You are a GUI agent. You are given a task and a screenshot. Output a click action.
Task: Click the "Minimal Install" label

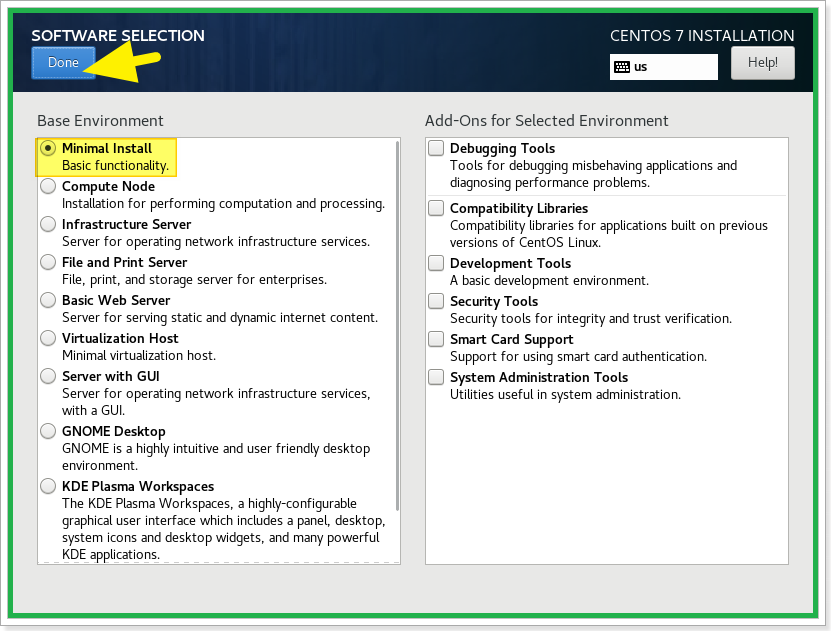tap(107, 148)
